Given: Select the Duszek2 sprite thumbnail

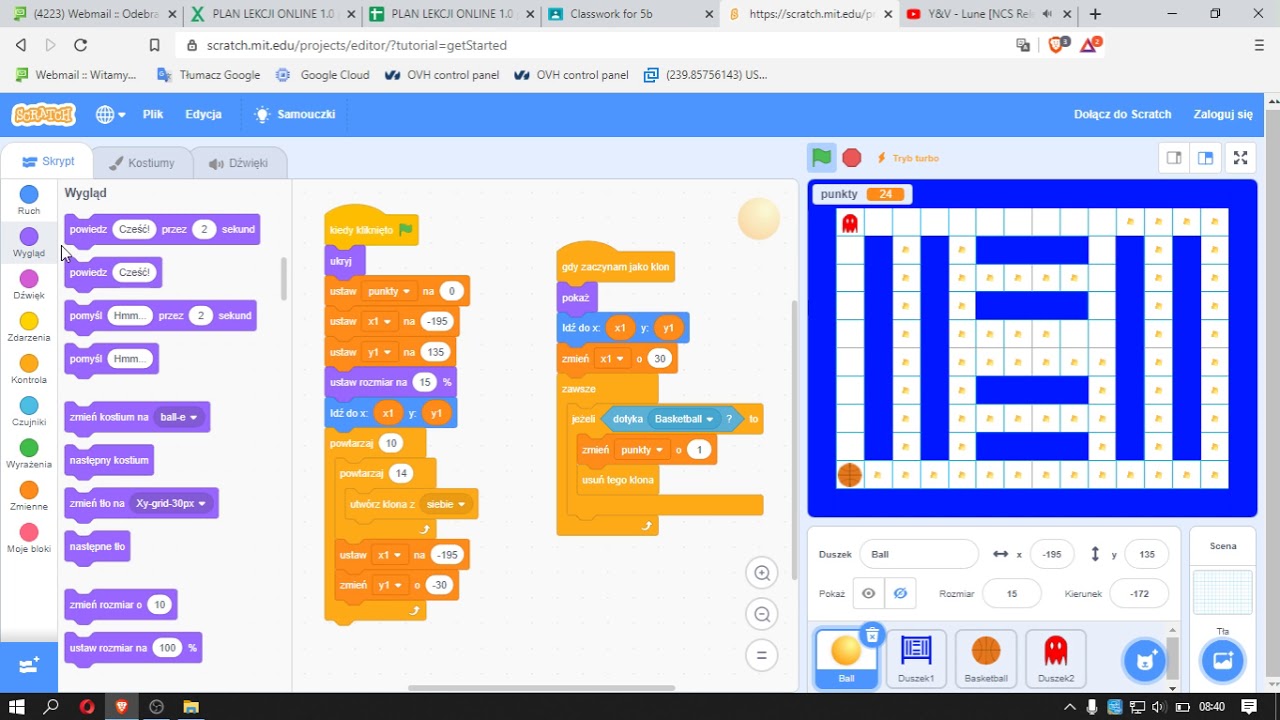Looking at the screenshot, I should 1055,659.
